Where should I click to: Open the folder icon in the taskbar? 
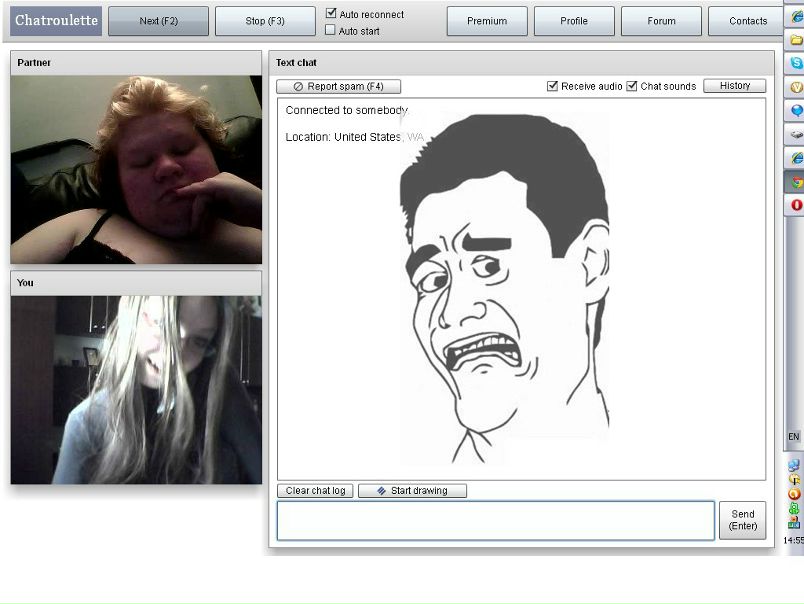(x=796, y=40)
